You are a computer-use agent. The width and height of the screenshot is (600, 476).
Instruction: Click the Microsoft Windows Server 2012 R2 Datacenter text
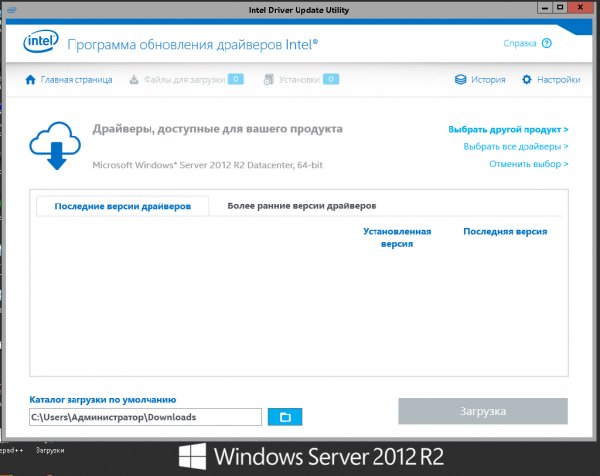pyautogui.click(x=207, y=165)
